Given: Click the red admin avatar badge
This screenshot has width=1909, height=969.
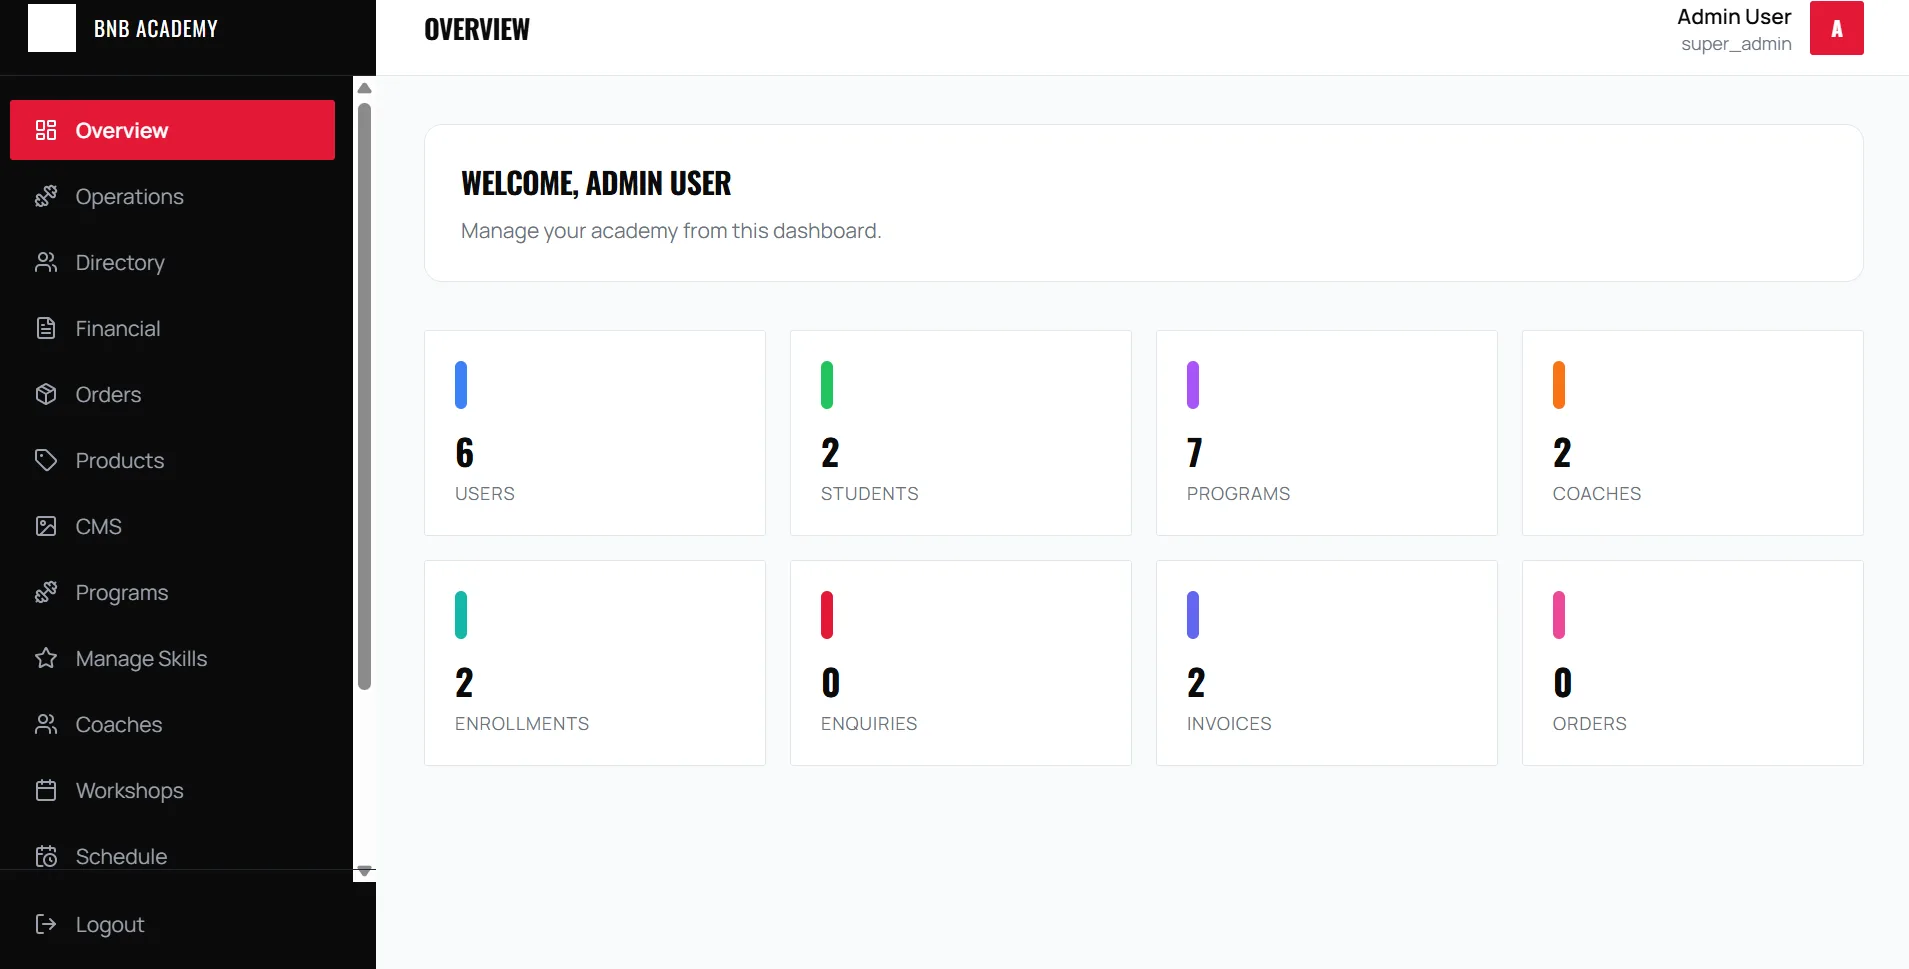Looking at the screenshot, I should point(1837,28).
